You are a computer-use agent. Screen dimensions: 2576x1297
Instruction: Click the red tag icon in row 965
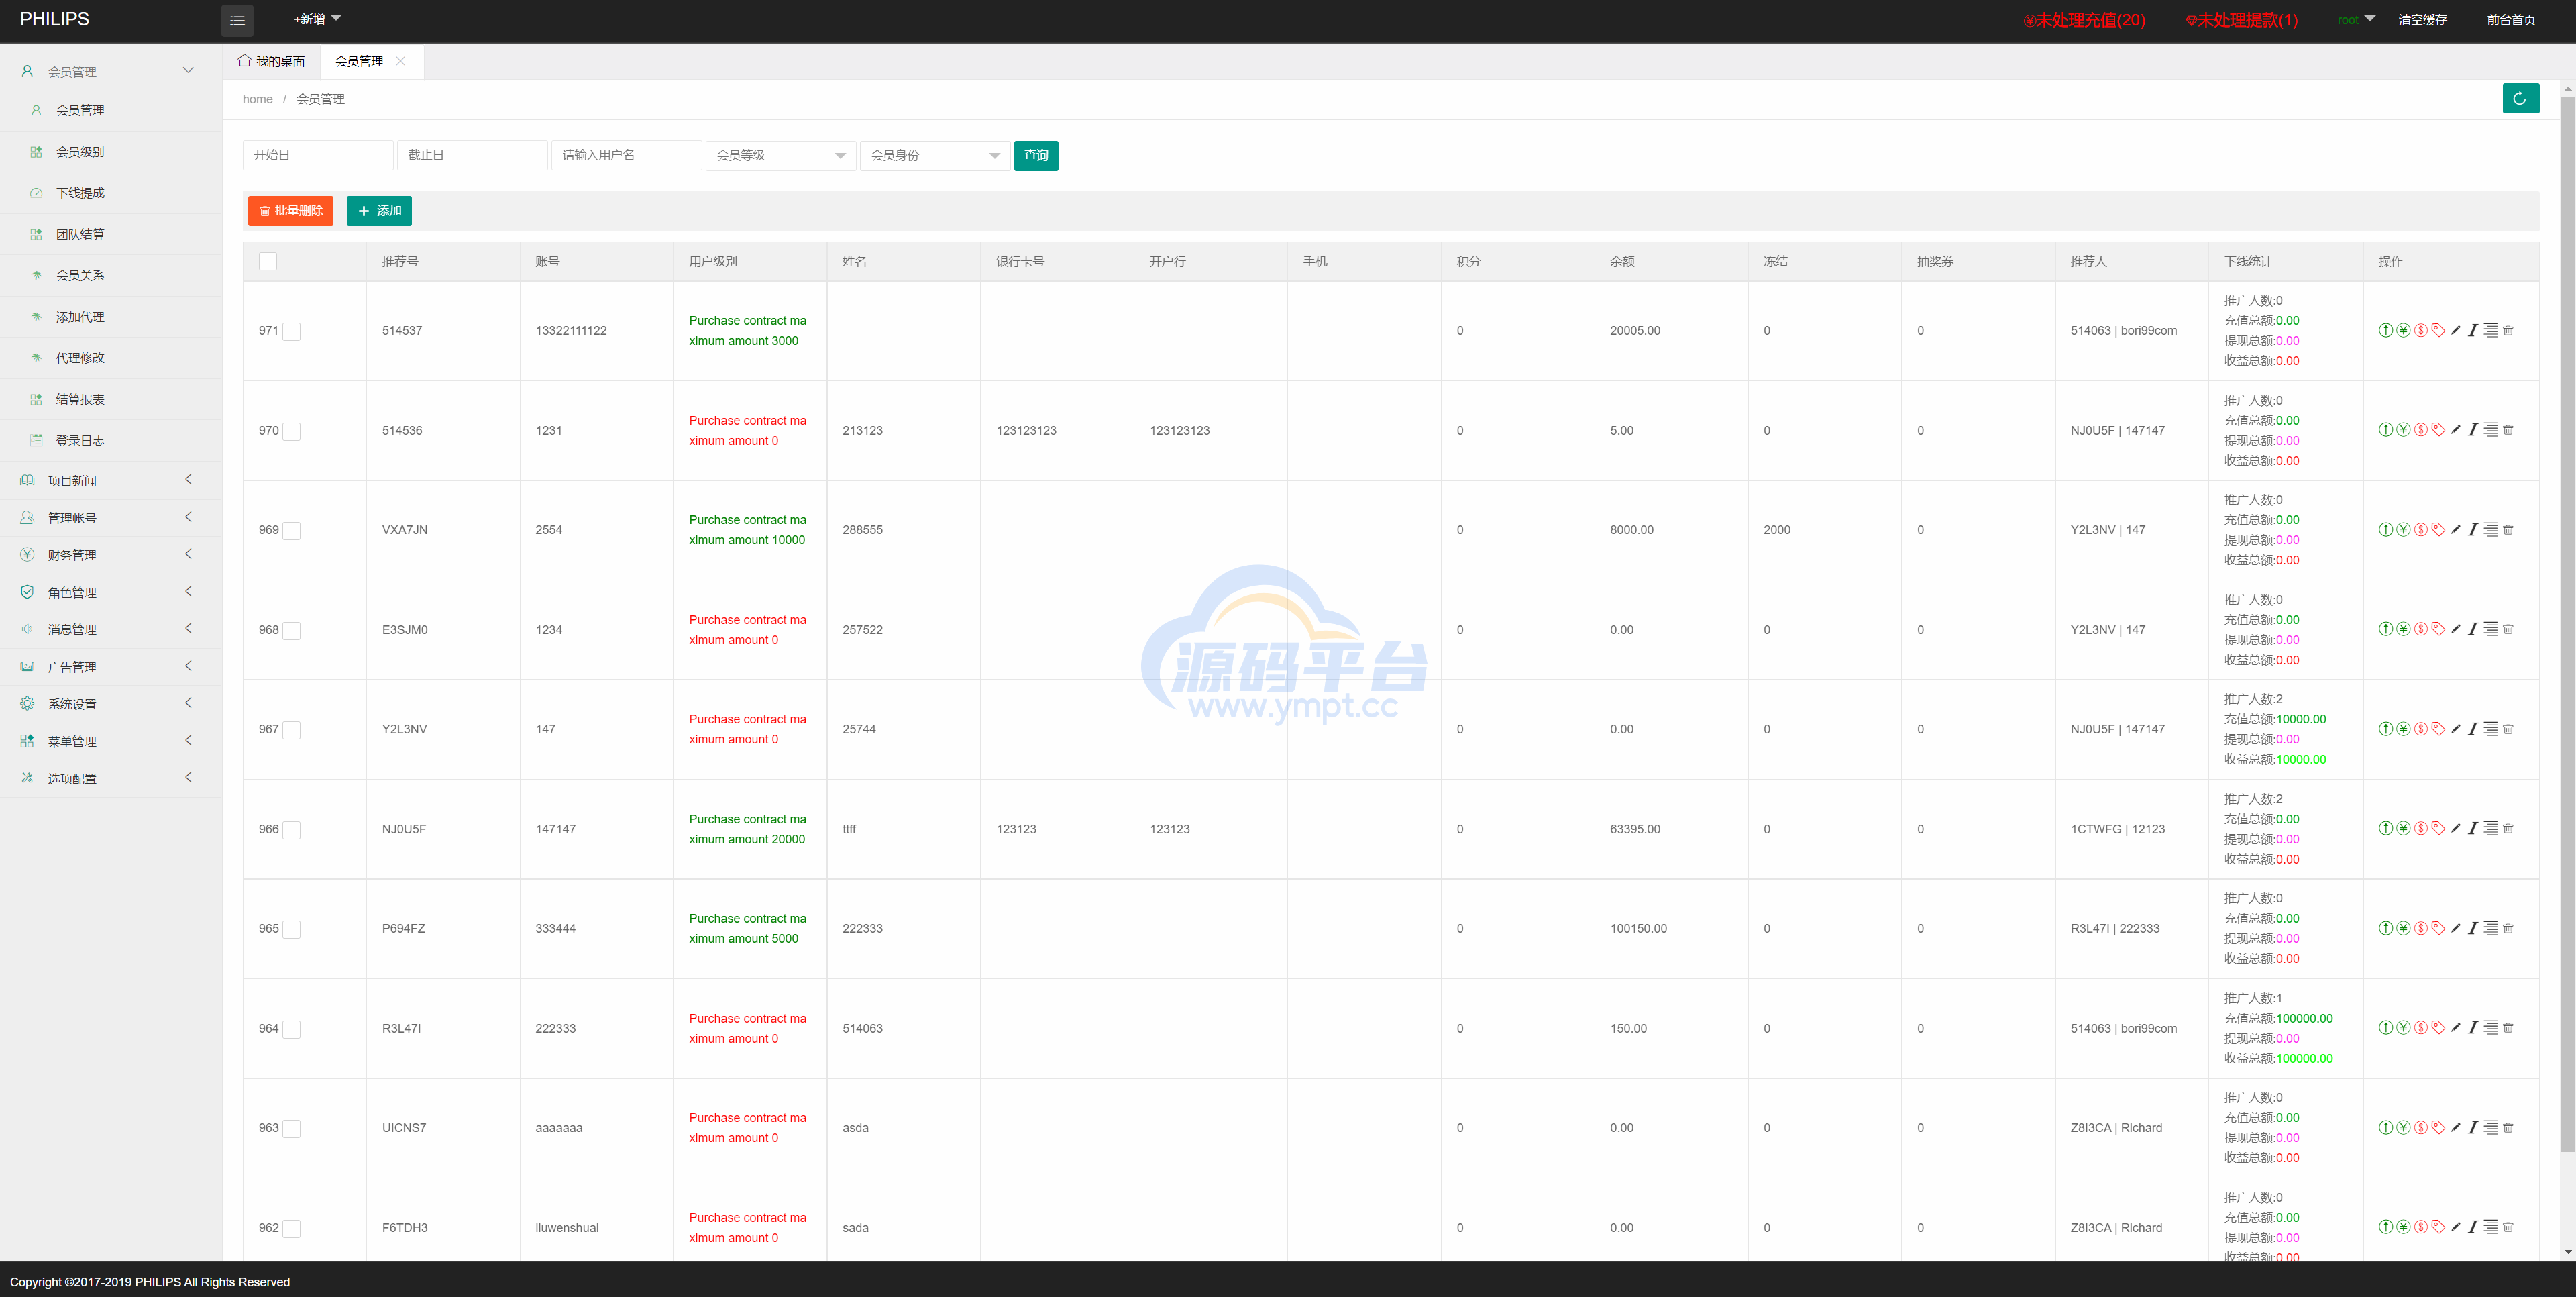[2438, 928]
